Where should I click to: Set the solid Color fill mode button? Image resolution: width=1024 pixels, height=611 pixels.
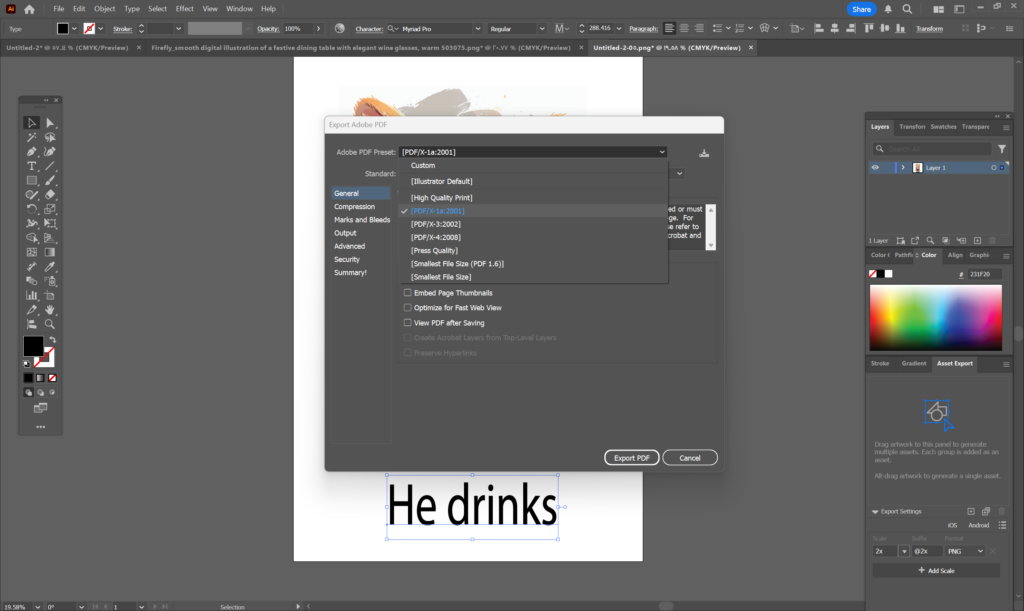point(28,378)
